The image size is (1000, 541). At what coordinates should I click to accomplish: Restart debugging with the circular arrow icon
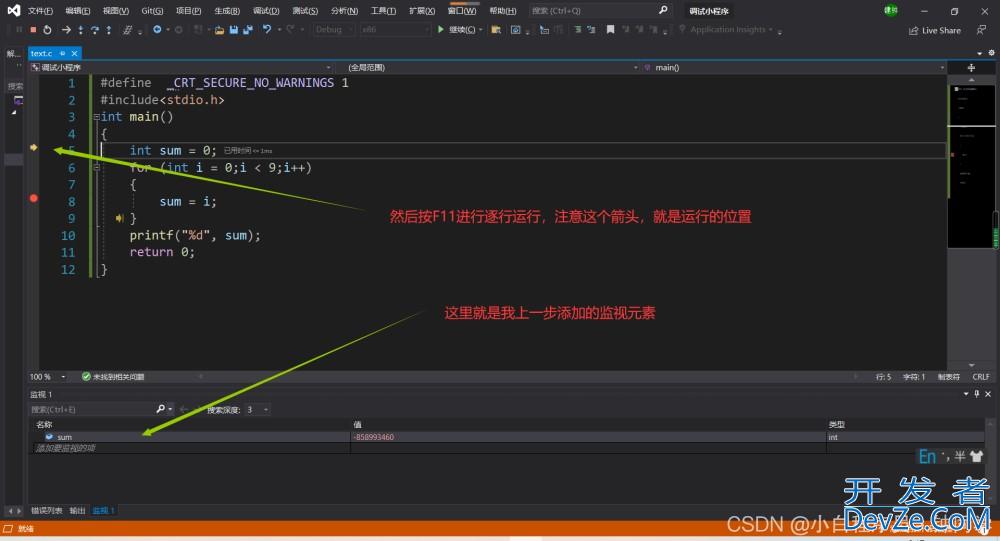tap(47, 29)
